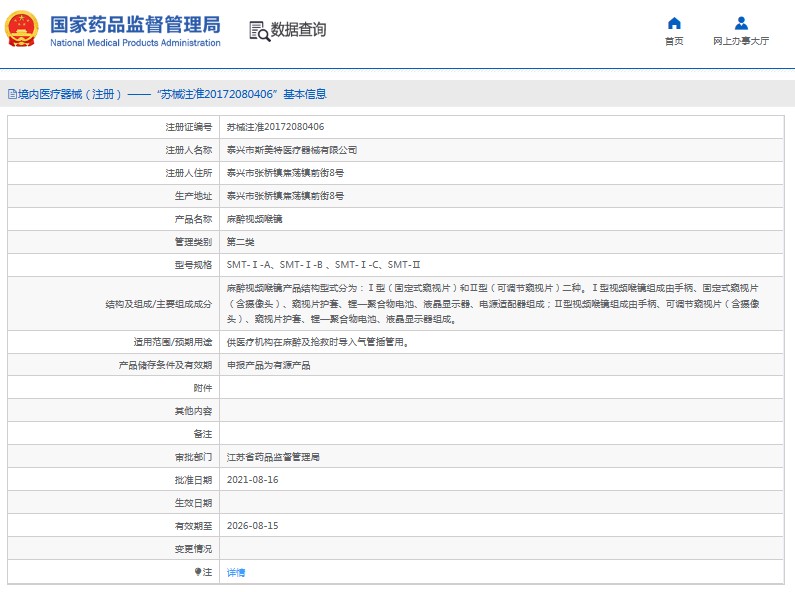Click approving department 江苏省药品监督管理局 cell

pos(273,457)
